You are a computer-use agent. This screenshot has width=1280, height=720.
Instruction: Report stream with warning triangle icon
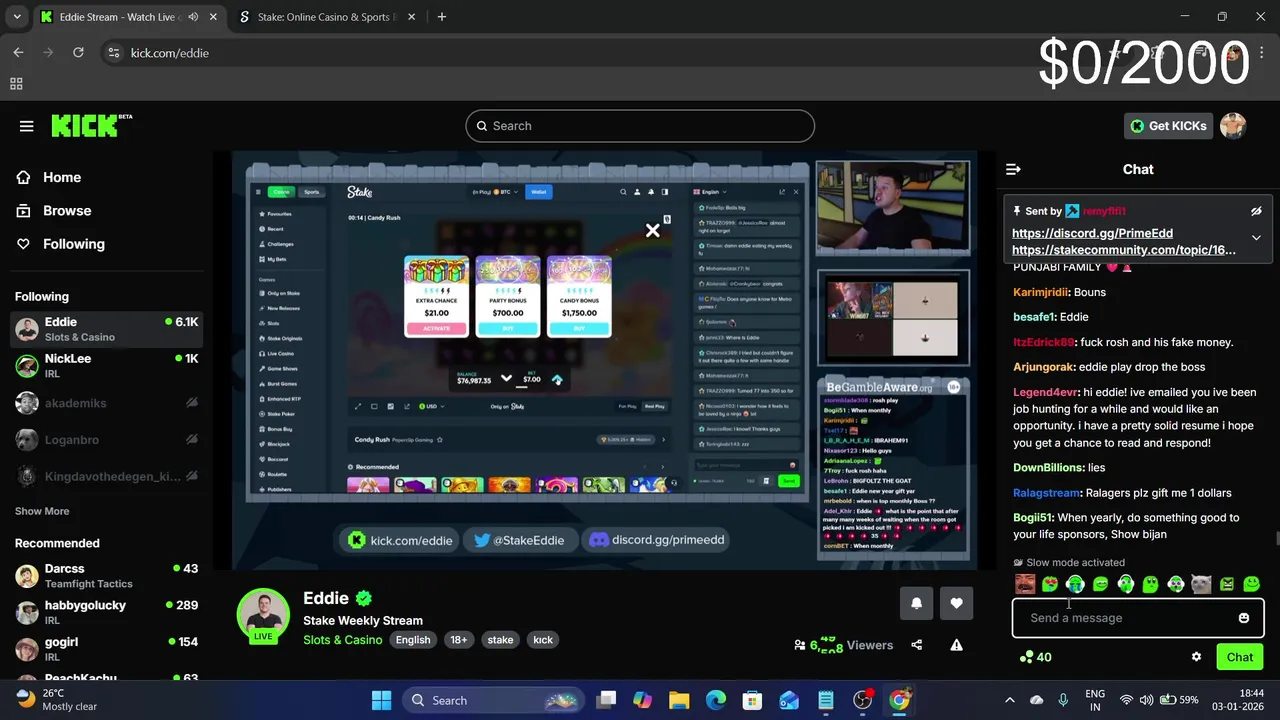coord(956,645)
